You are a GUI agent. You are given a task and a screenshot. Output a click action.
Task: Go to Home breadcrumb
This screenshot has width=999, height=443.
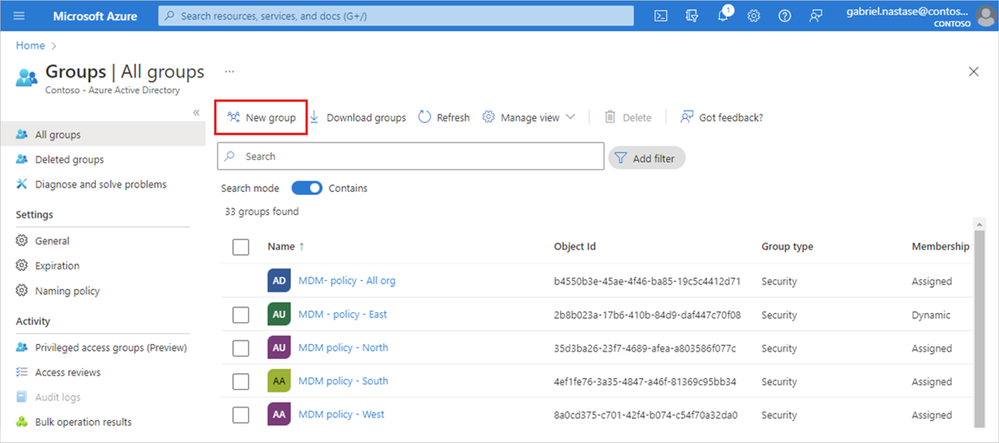tap(31, 46)
